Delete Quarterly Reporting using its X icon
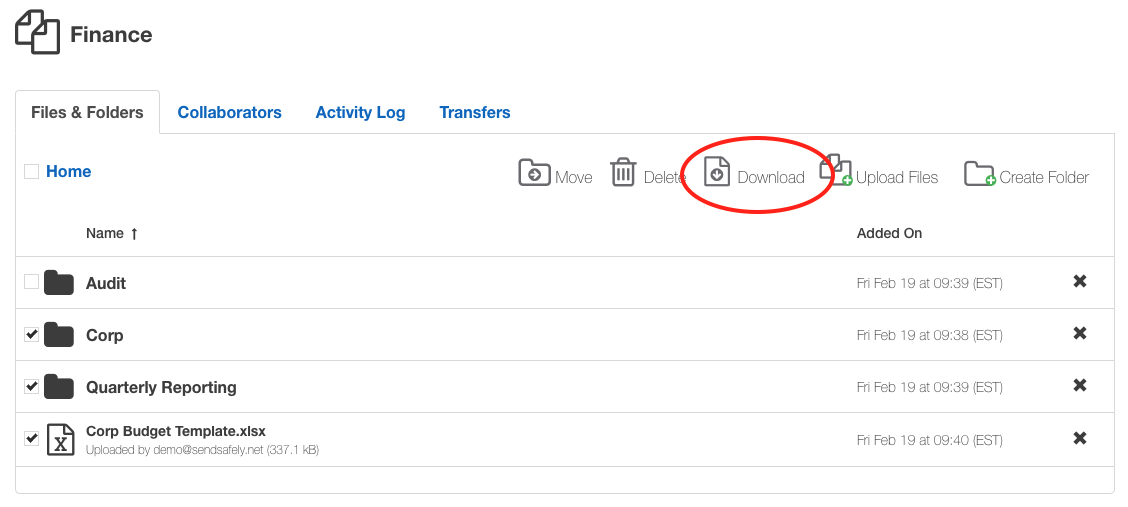This screenshot has width=1128, height=507. [x=1080, y=386]
